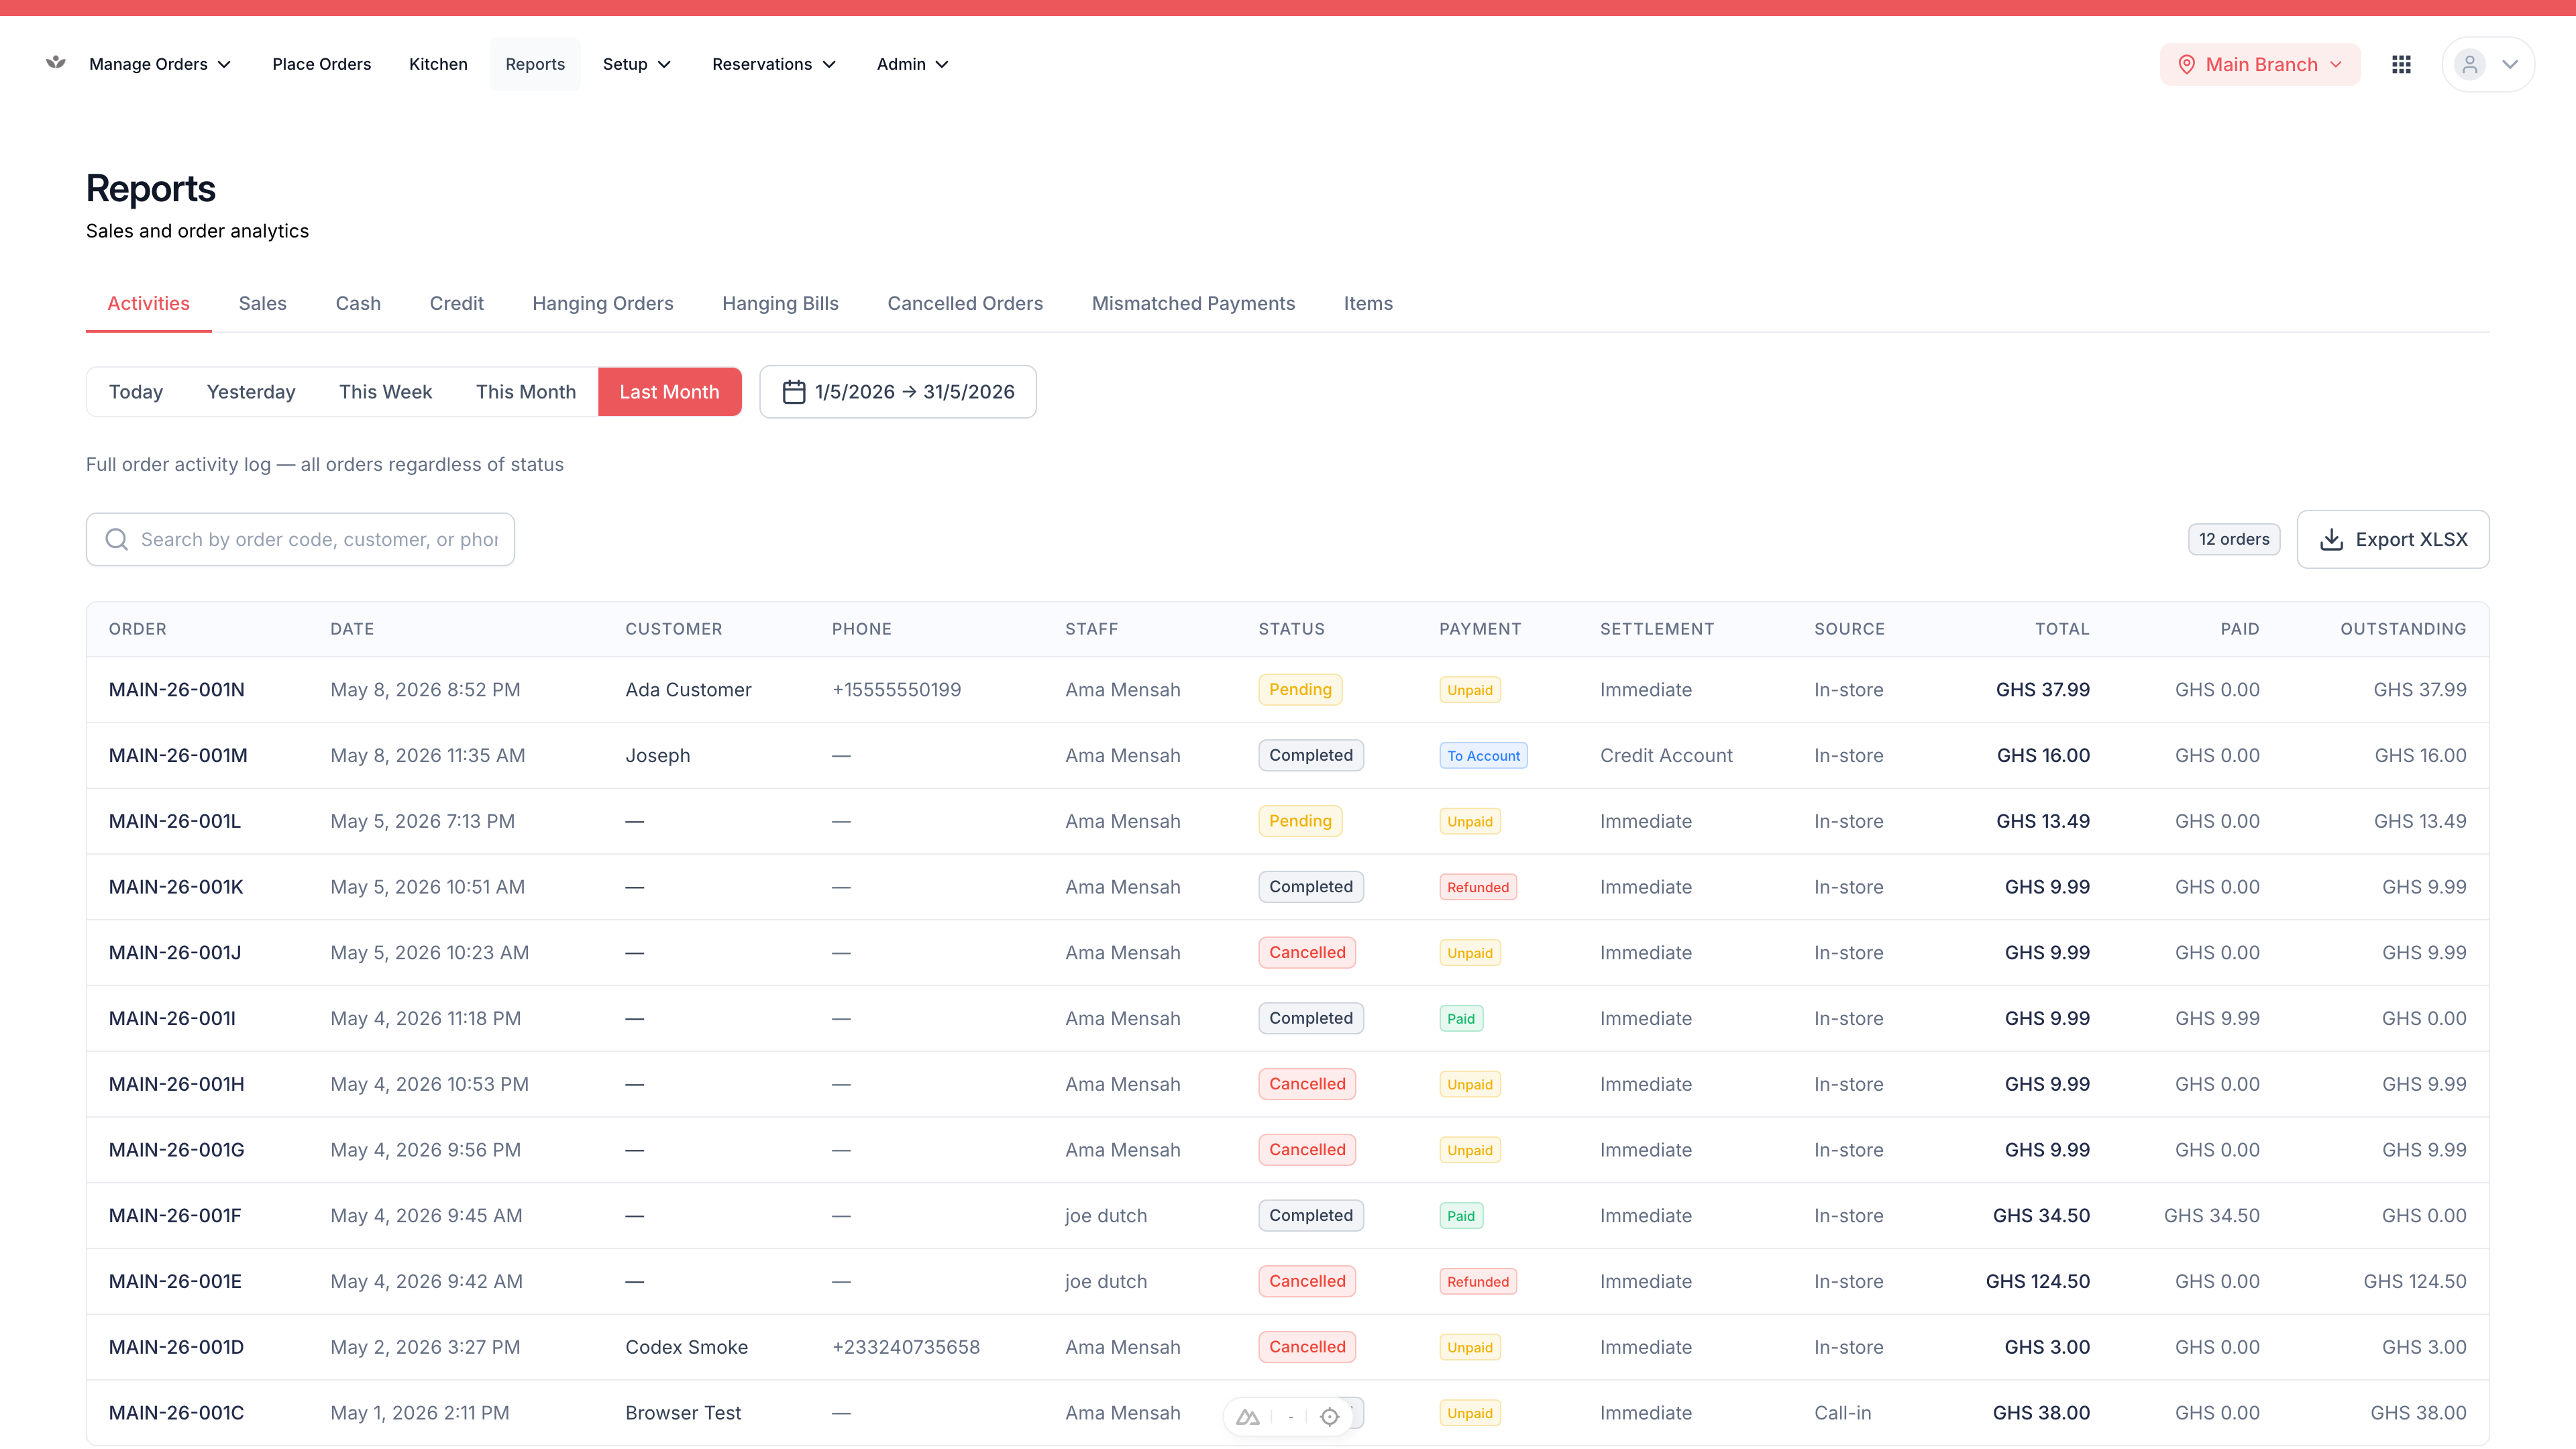Image resolution: width=2576 pixels, height=1449 pixels.
Task: Select the Last Month filter
Action: click(669, 392)
